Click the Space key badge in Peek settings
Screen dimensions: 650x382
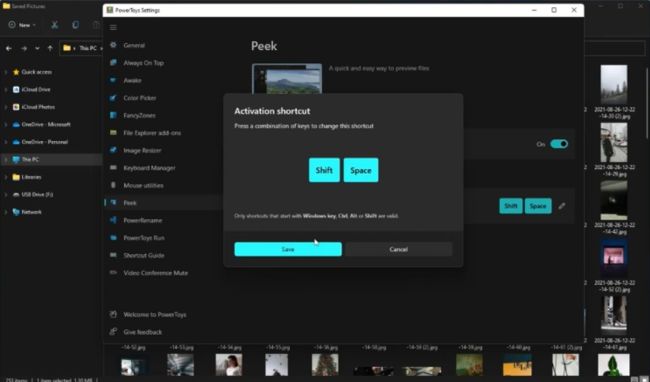point(538,206)
